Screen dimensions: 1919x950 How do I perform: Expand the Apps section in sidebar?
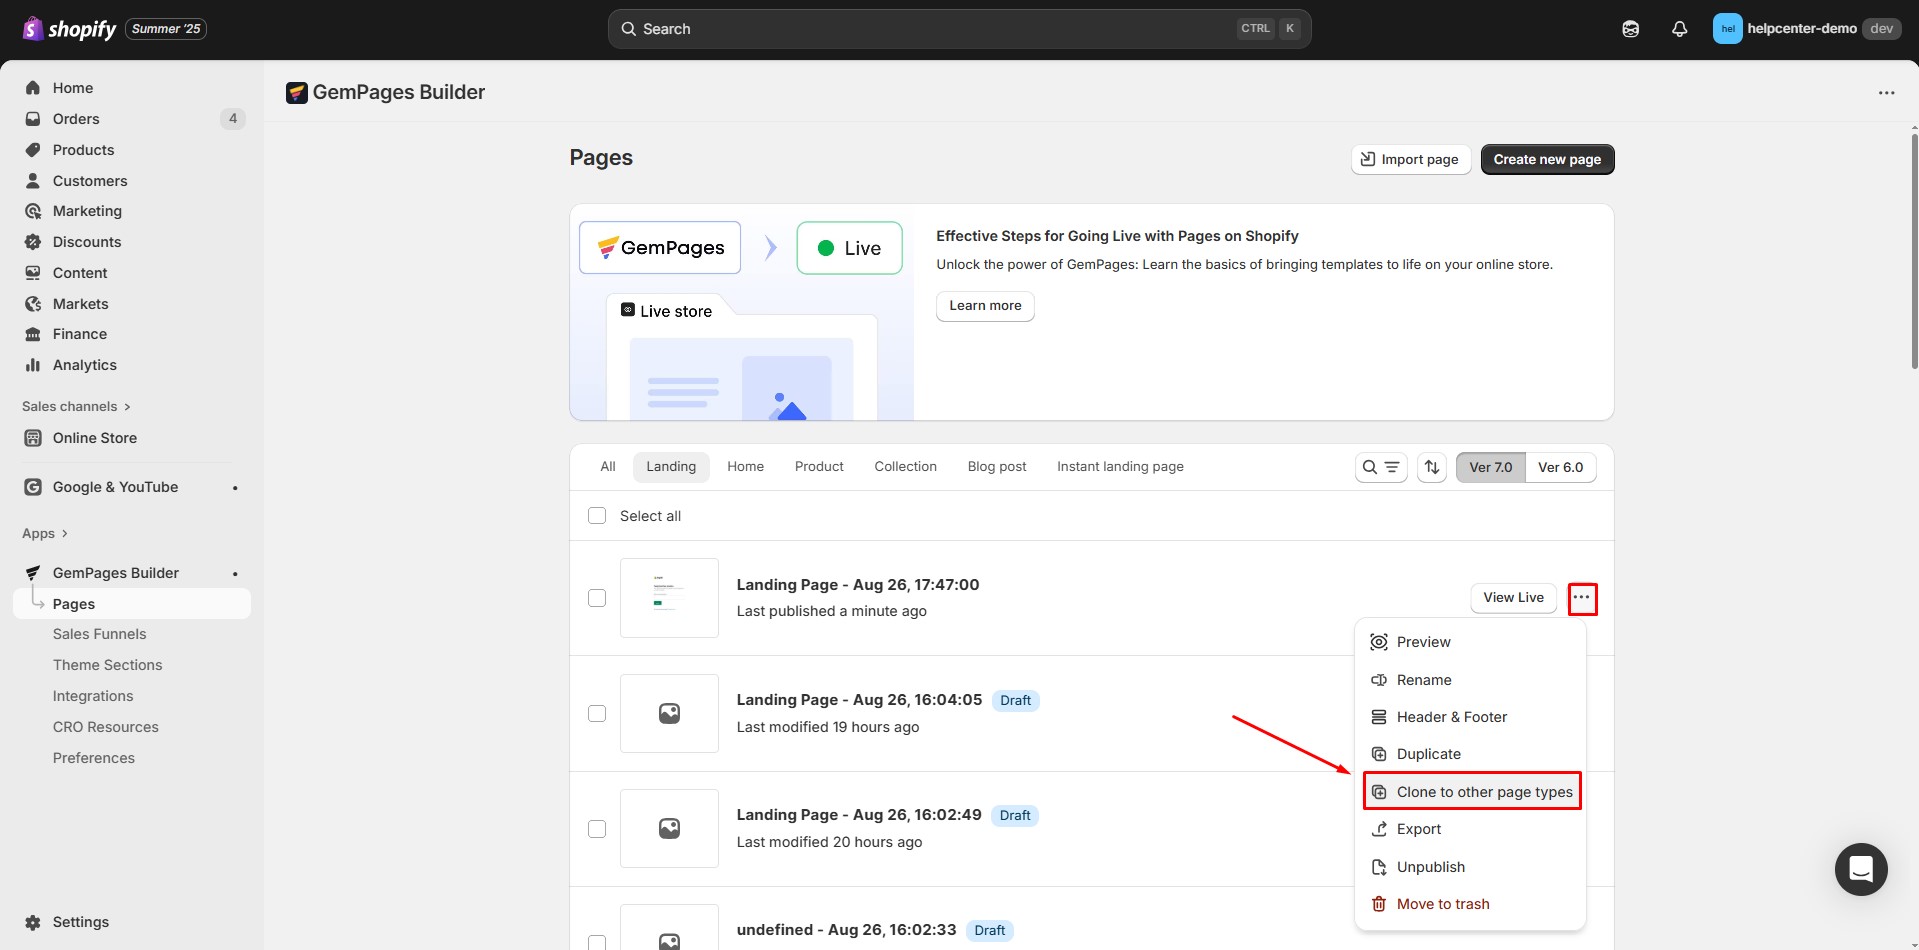pos(45,534)
